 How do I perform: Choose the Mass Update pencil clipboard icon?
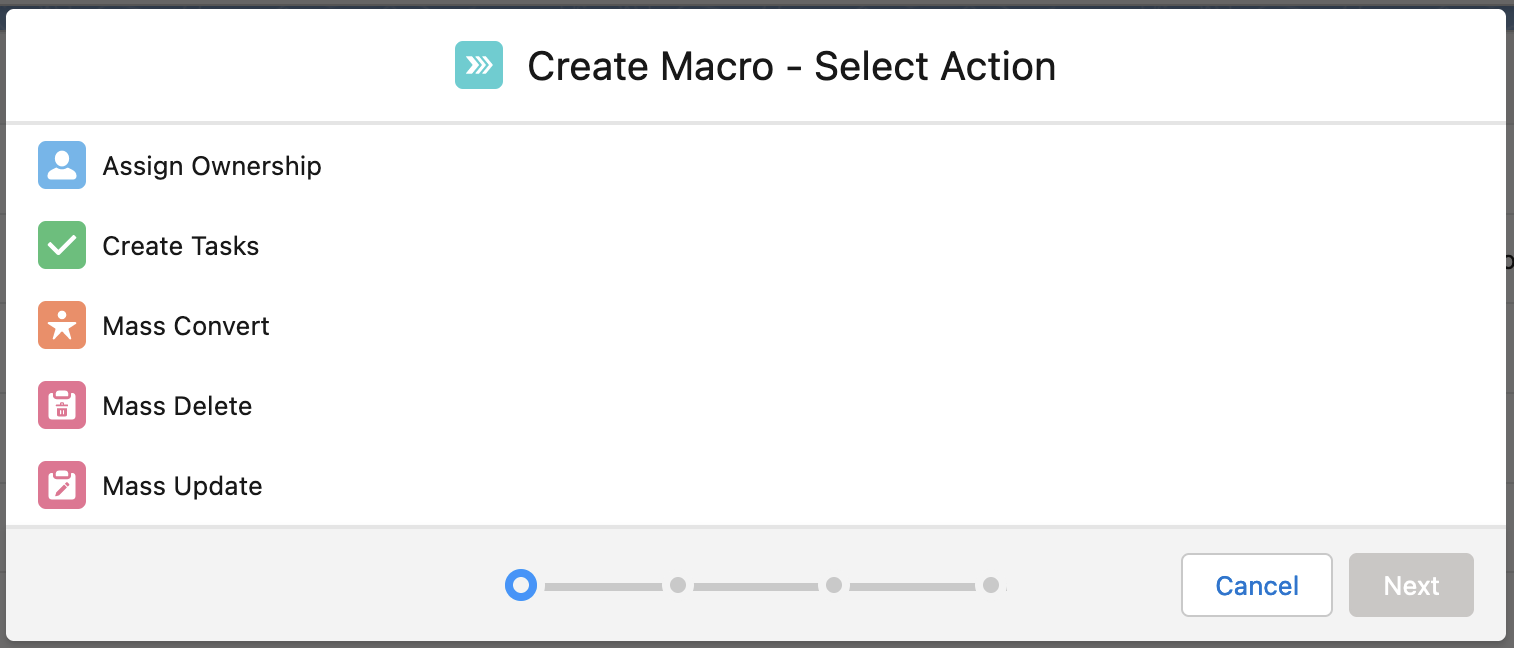62,485
